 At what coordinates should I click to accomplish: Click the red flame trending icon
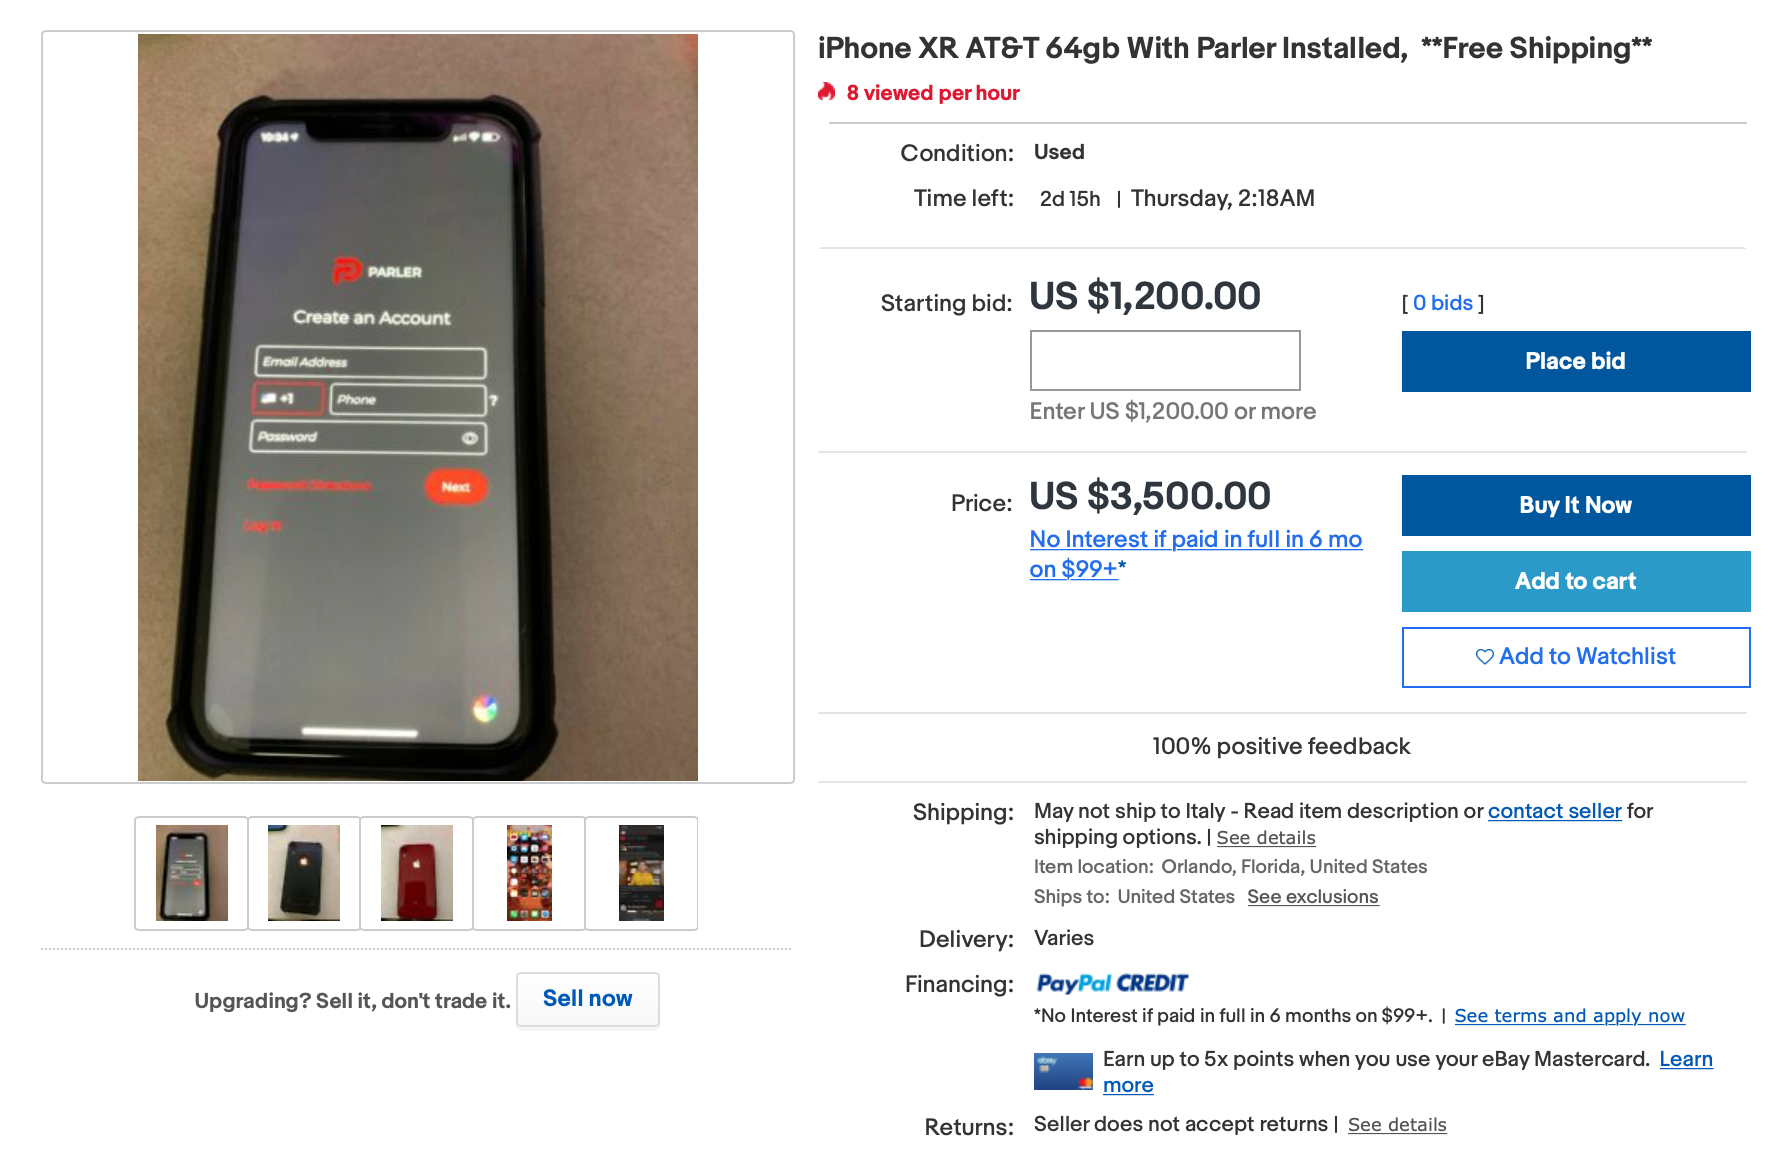coord(826,92)
